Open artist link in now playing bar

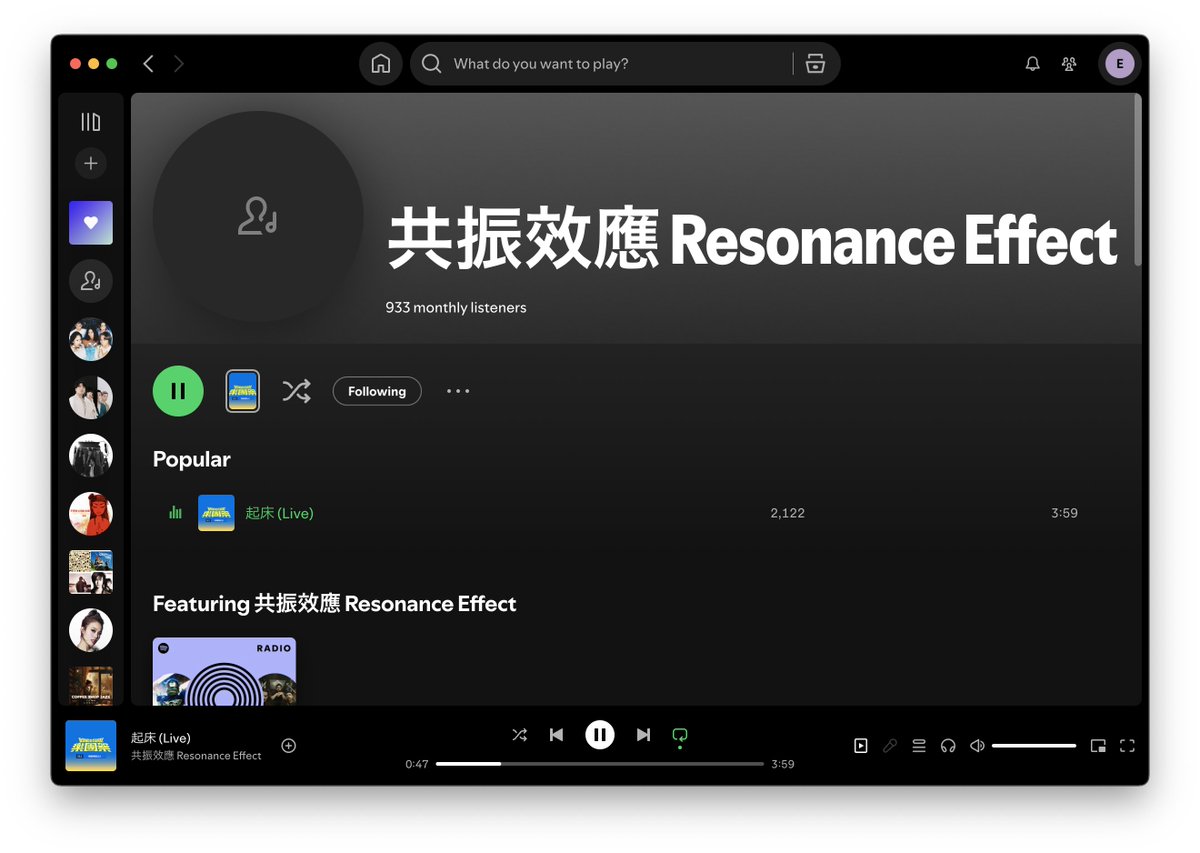pyautogui.click(x=196, y=756)
